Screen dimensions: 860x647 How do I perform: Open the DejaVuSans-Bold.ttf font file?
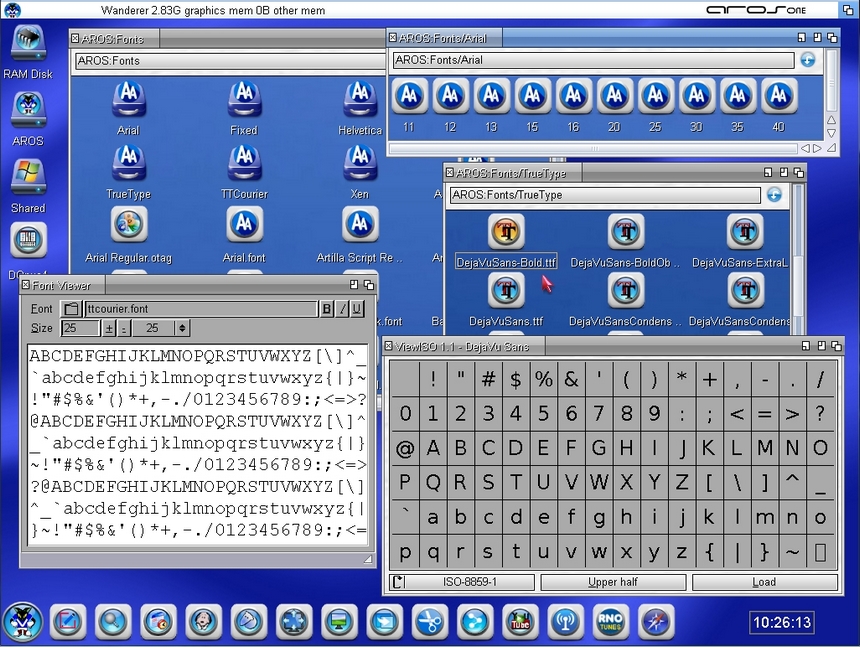click(506, 232)
